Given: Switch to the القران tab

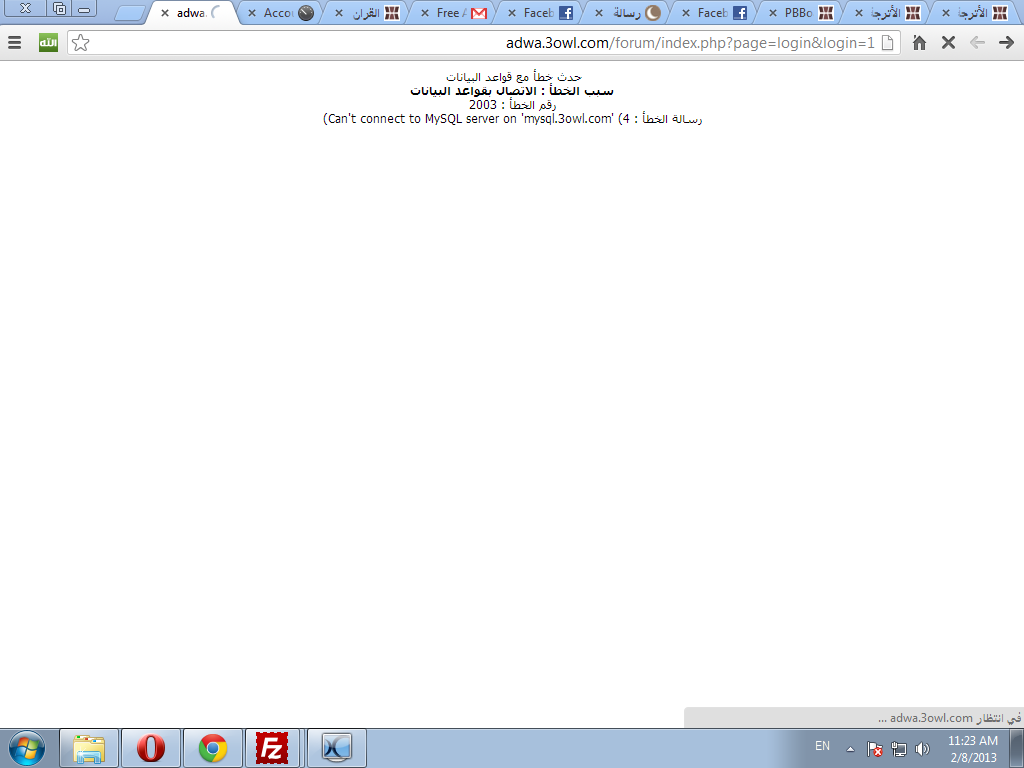Looking at the screenshot, I should point(368,13).
